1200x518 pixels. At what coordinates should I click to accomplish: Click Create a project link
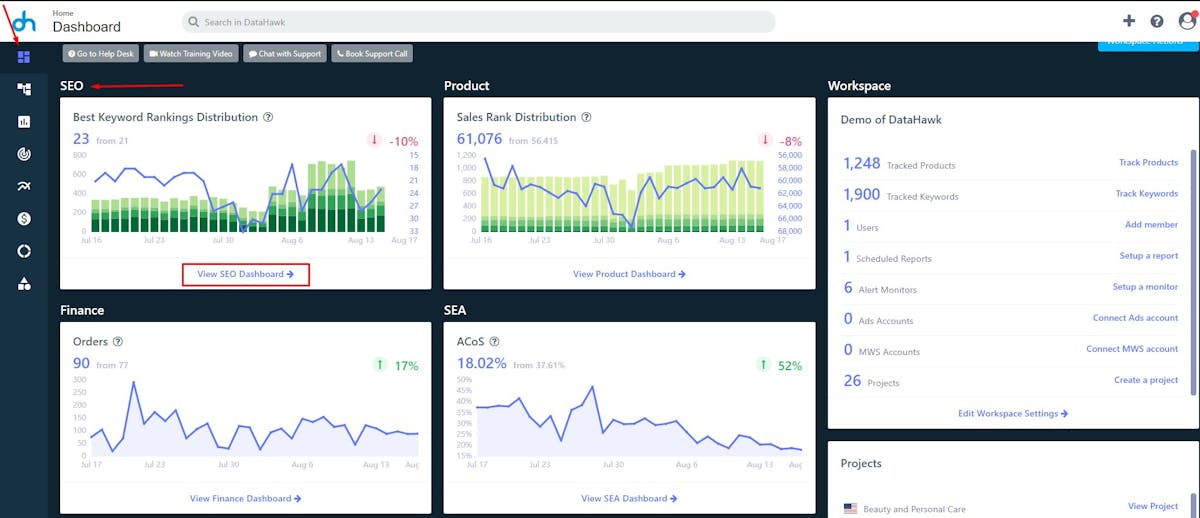click(x=1147, y=380)
